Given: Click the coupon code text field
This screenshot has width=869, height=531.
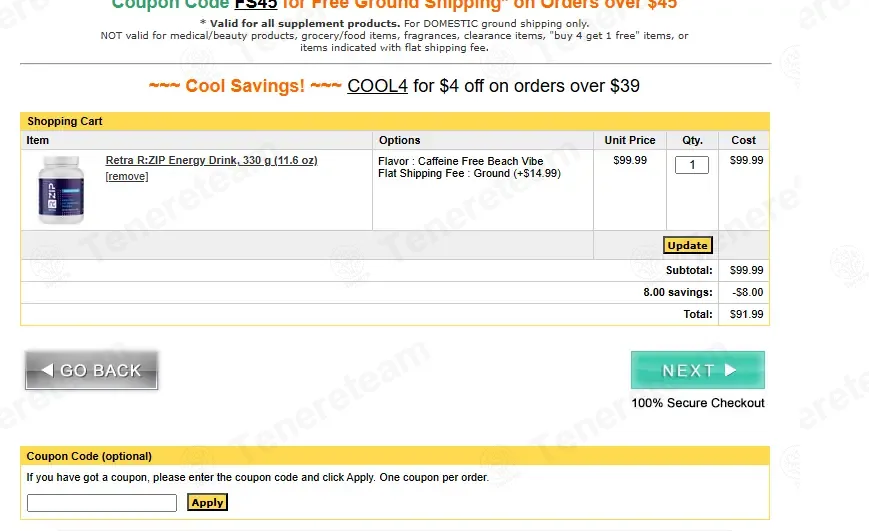Looking at the screenshot, I should pyautogui.click(x=102, y=503).
